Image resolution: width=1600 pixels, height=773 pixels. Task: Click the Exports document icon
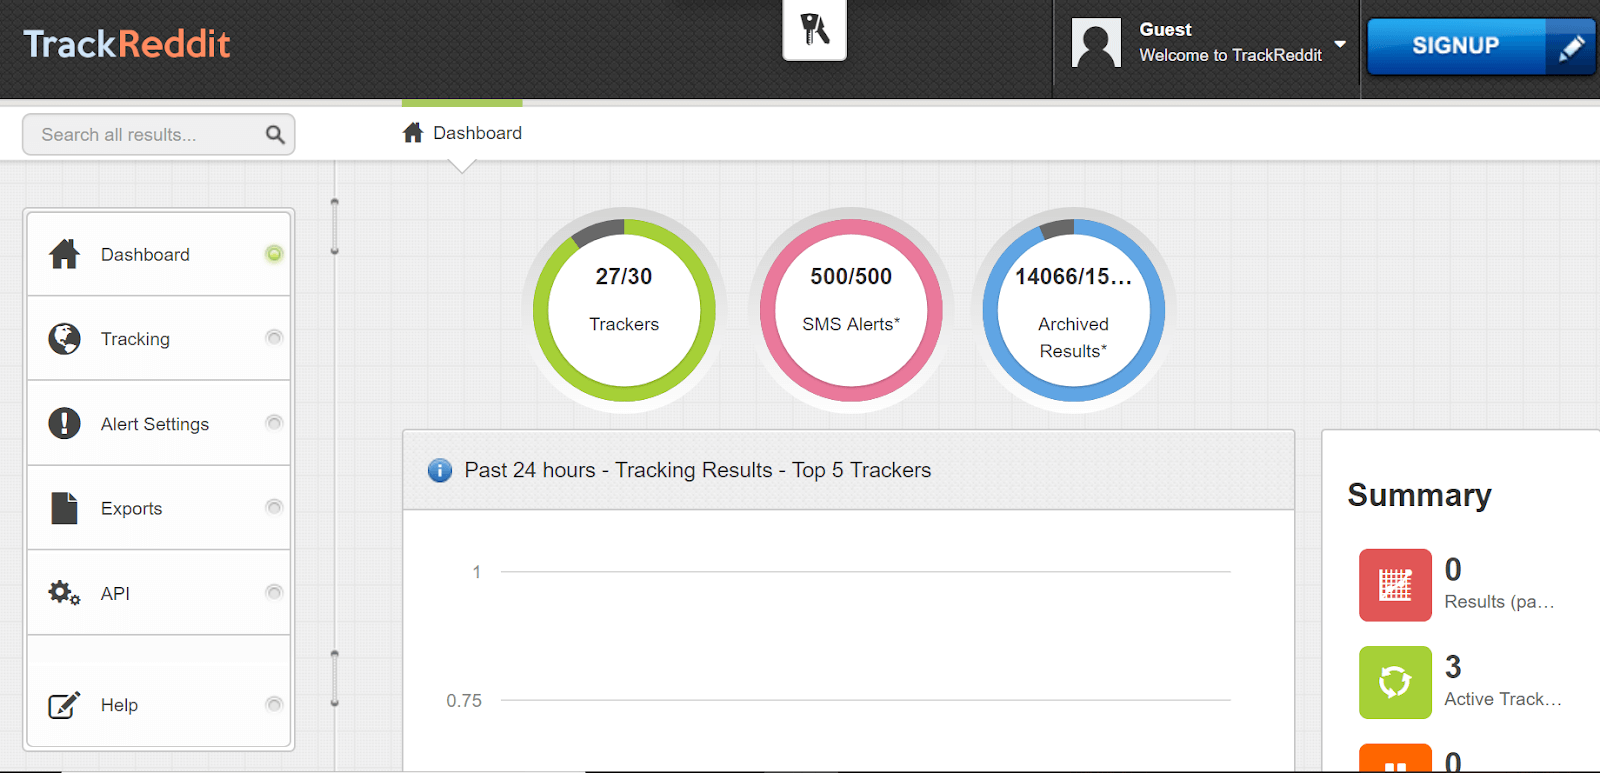tap(65, 508)
